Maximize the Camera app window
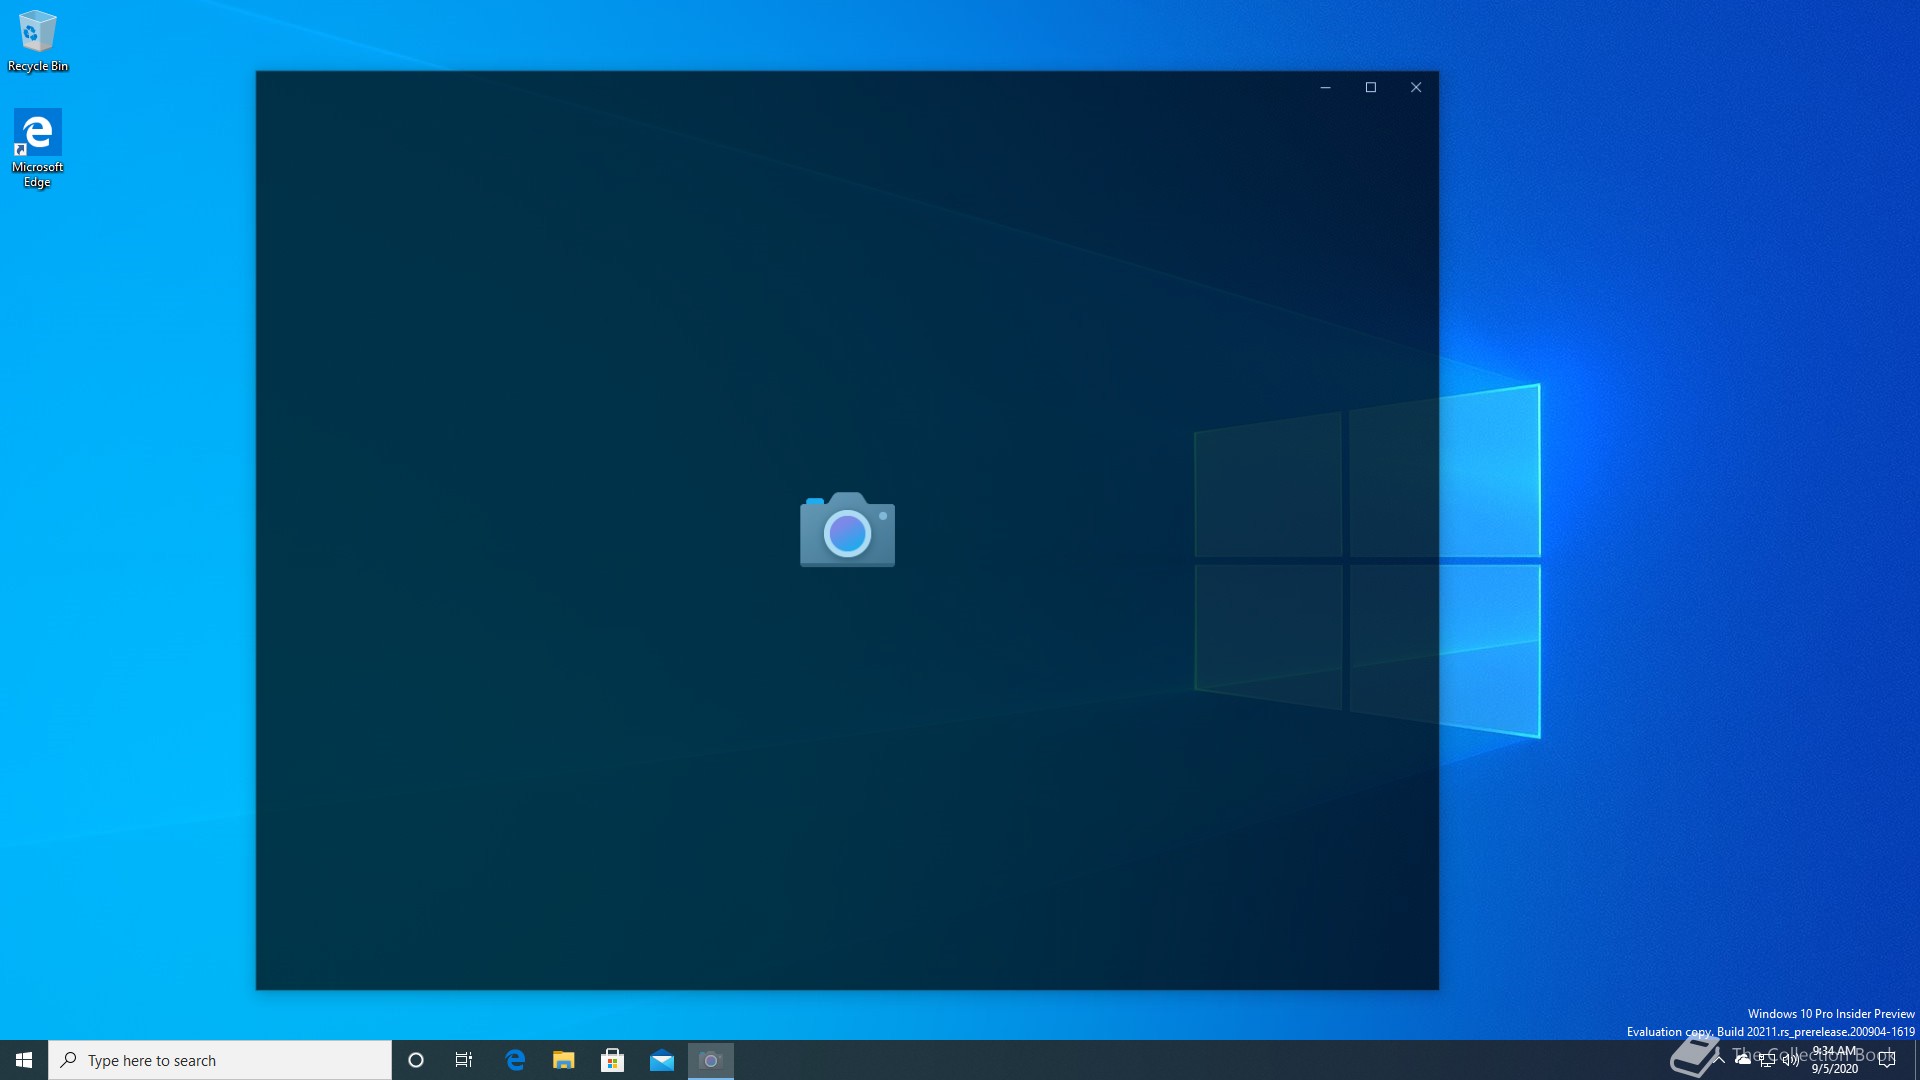1920x1080 pixels. [1371, 88]
